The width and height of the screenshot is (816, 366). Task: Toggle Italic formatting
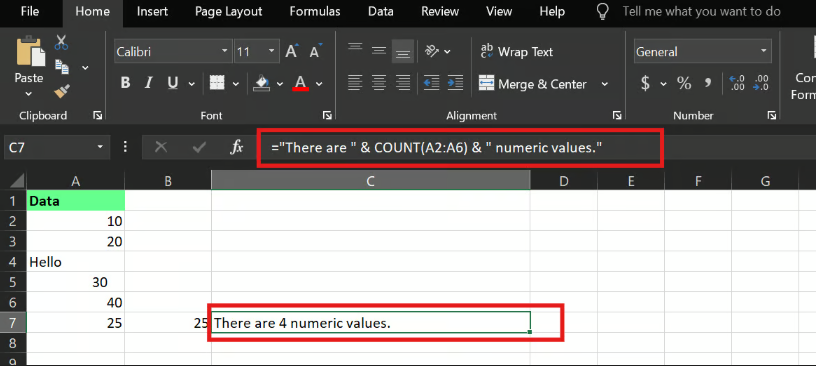click(x=149, y=83)
